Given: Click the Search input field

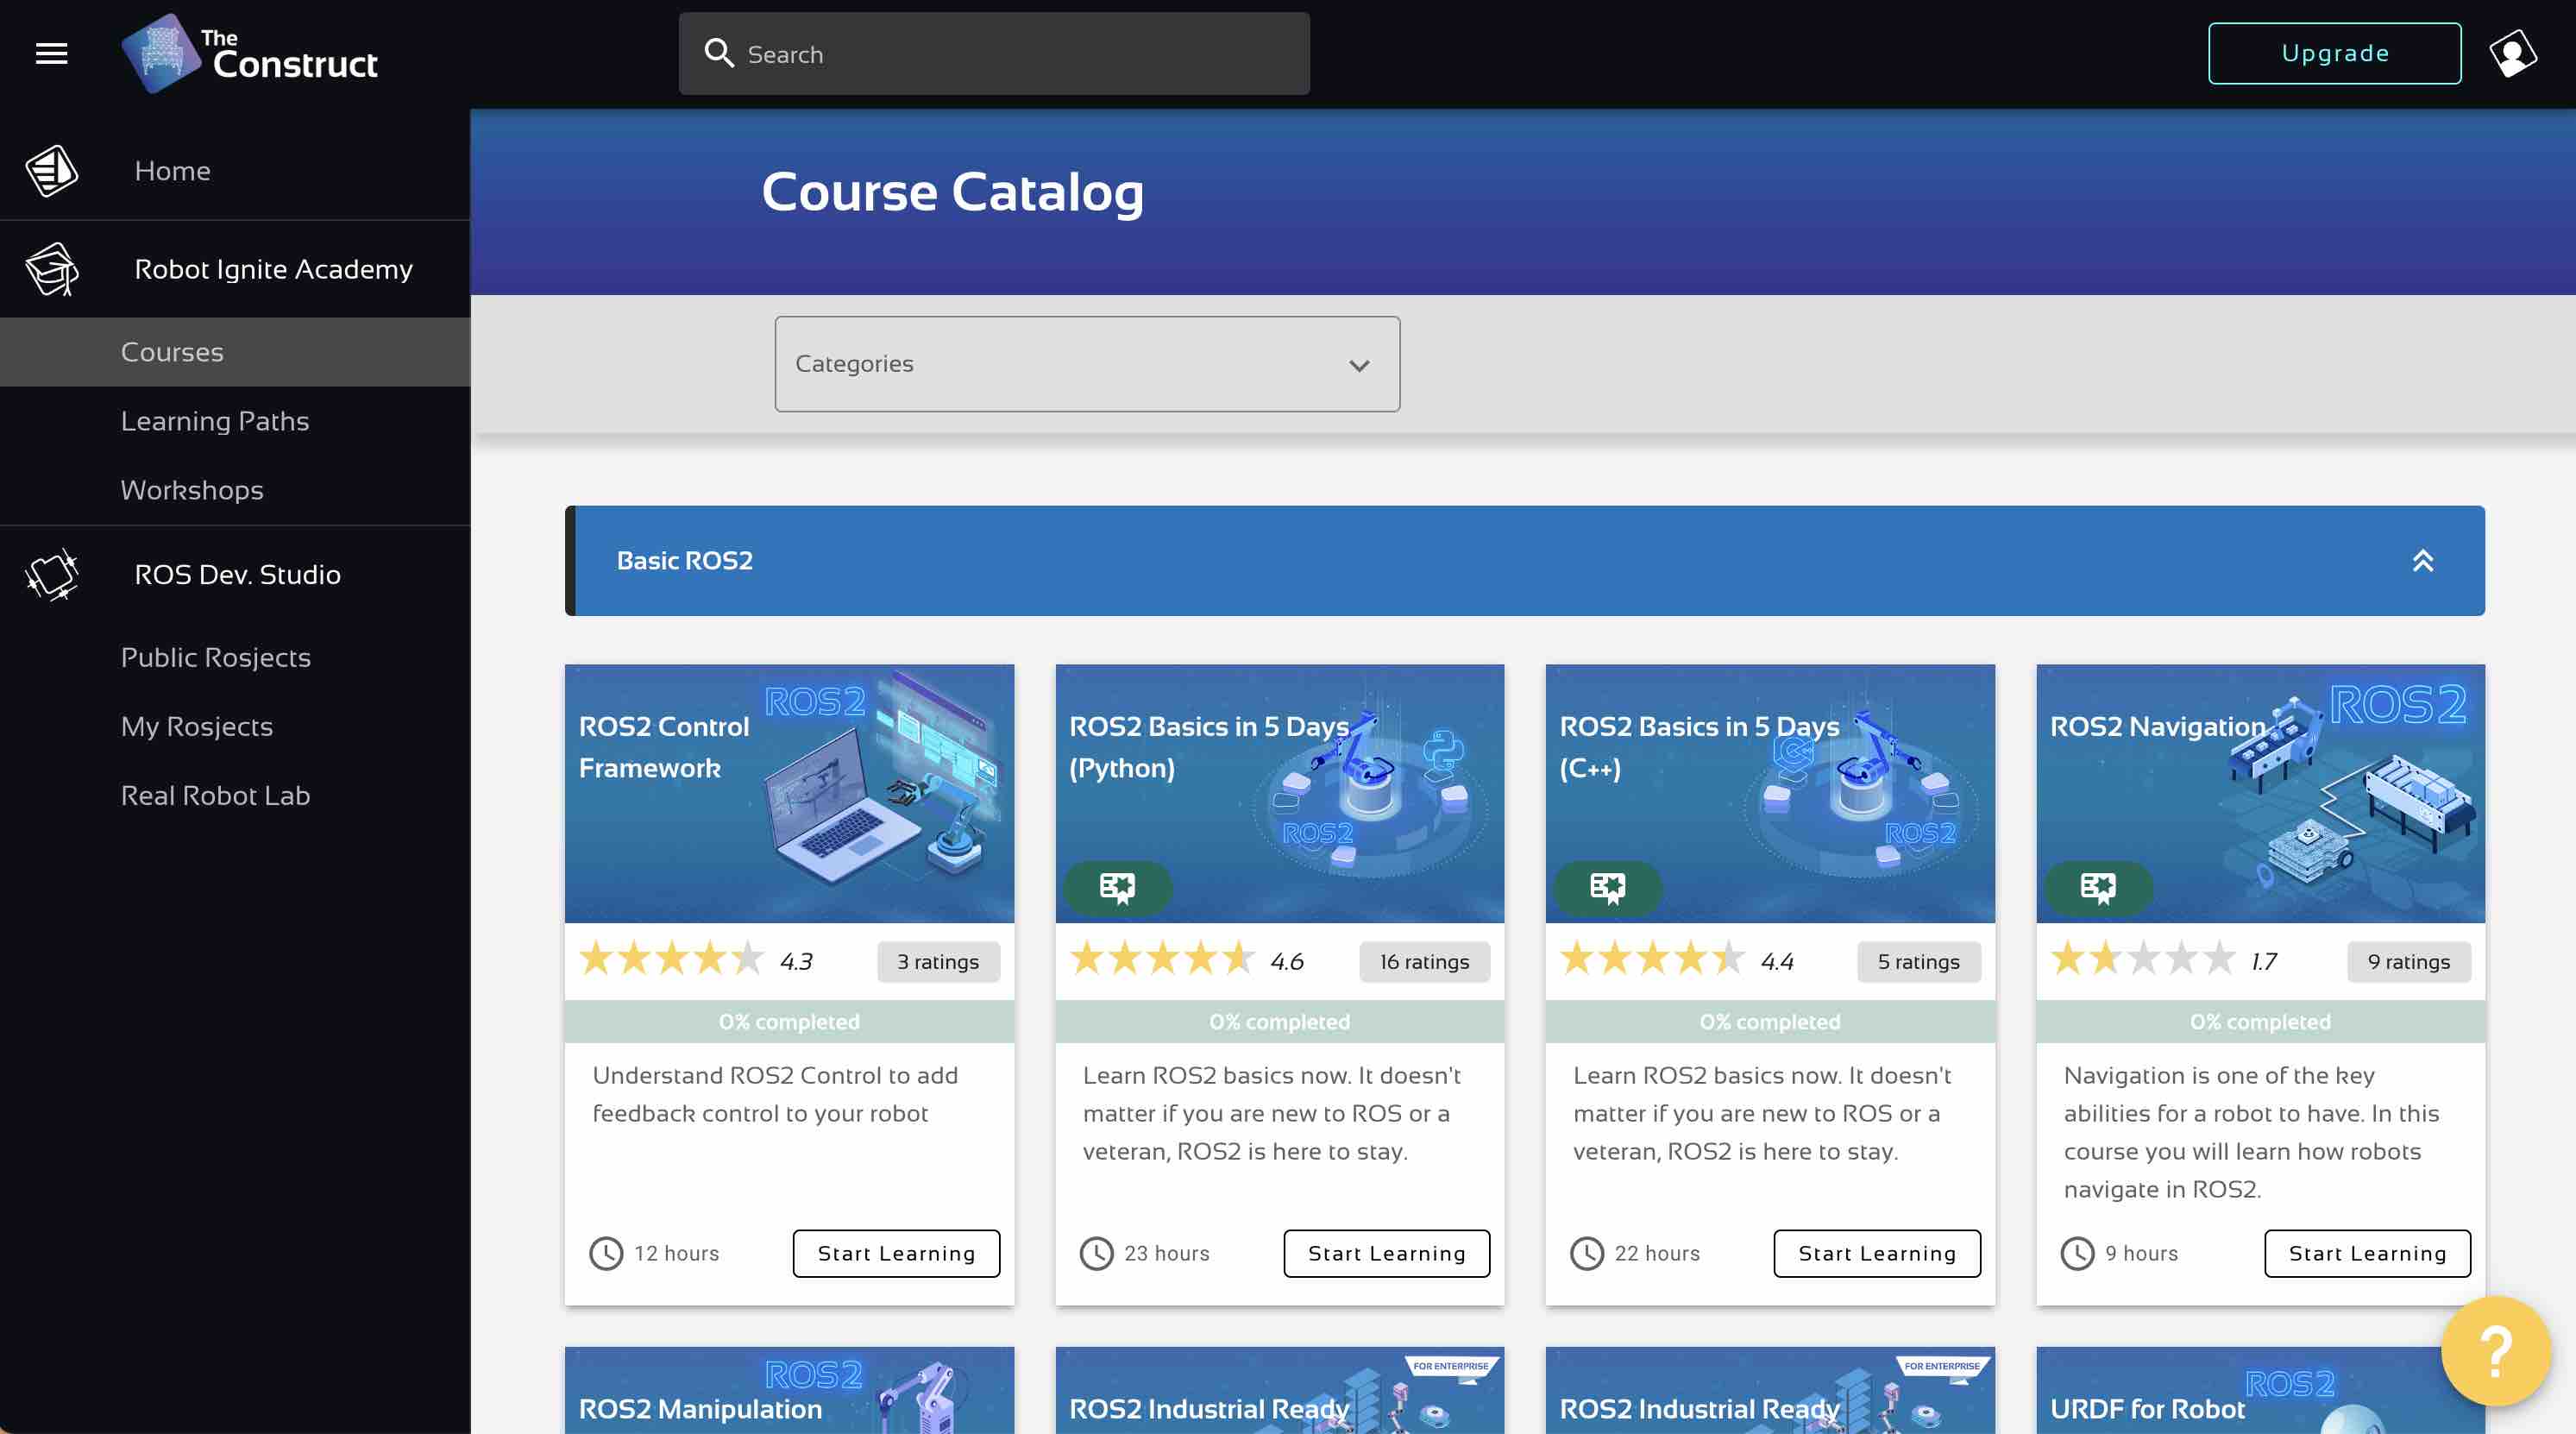Looking at the screenshot, I should [994, 54].
